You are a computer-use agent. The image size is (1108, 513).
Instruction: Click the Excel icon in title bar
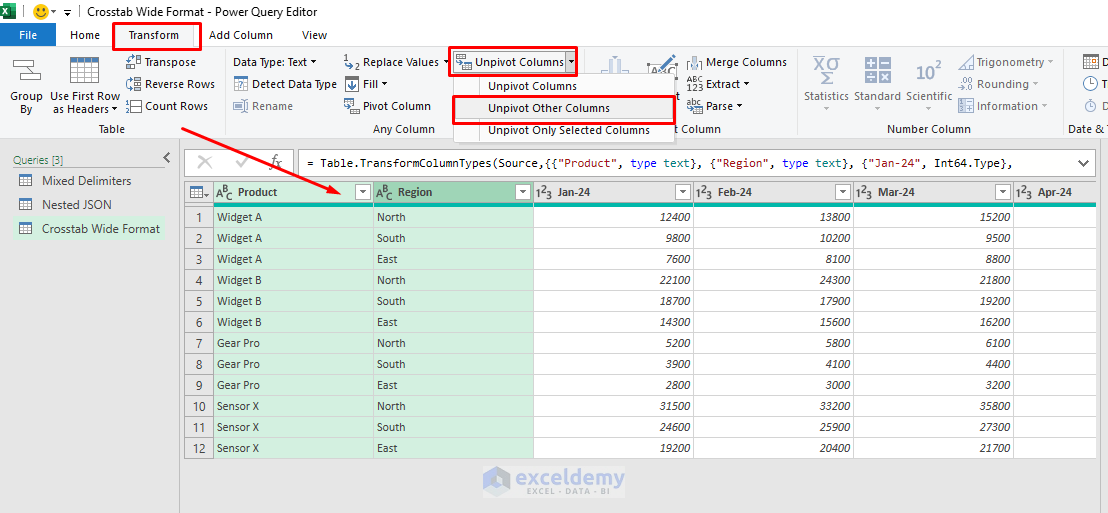point(6,11)
